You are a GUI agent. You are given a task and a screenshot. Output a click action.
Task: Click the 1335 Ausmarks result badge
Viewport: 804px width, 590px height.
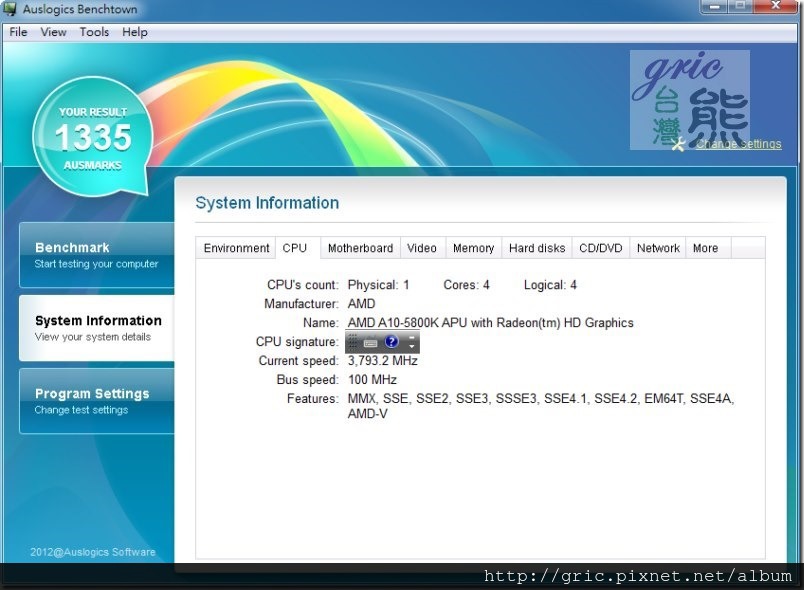(93, 137)
